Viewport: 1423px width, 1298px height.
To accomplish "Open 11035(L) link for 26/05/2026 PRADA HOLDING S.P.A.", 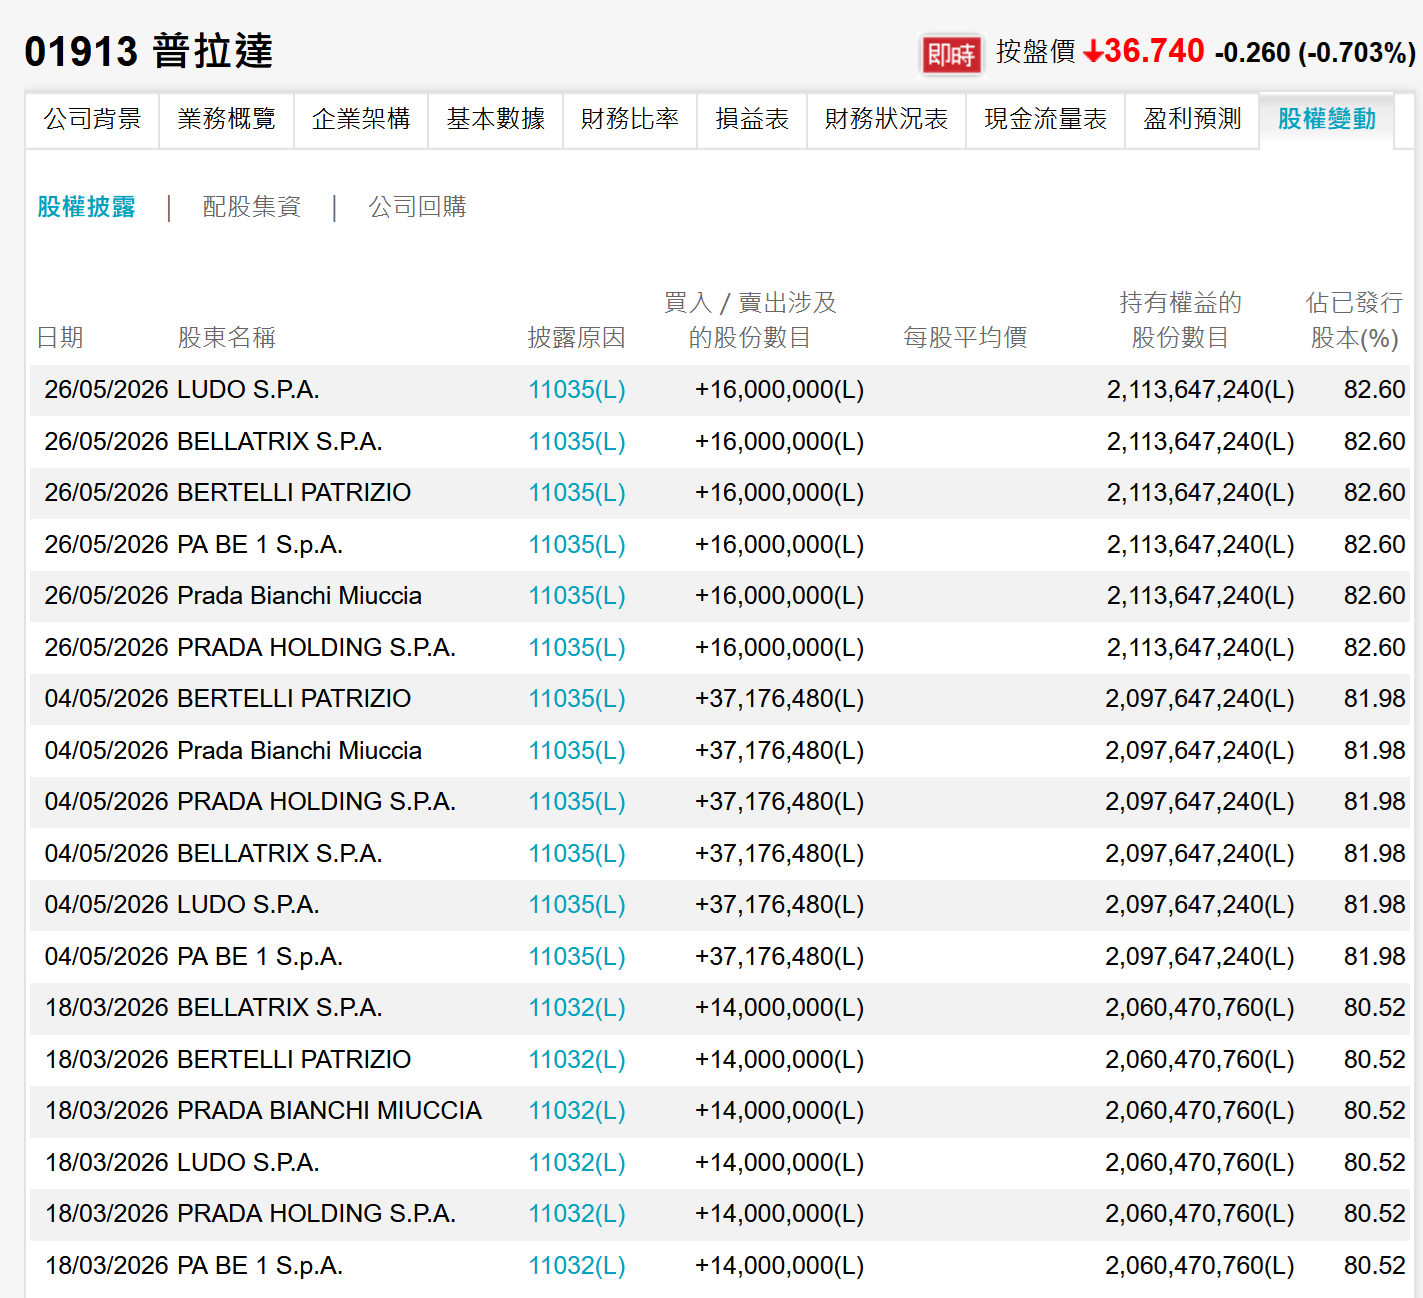I will (577, 648).
